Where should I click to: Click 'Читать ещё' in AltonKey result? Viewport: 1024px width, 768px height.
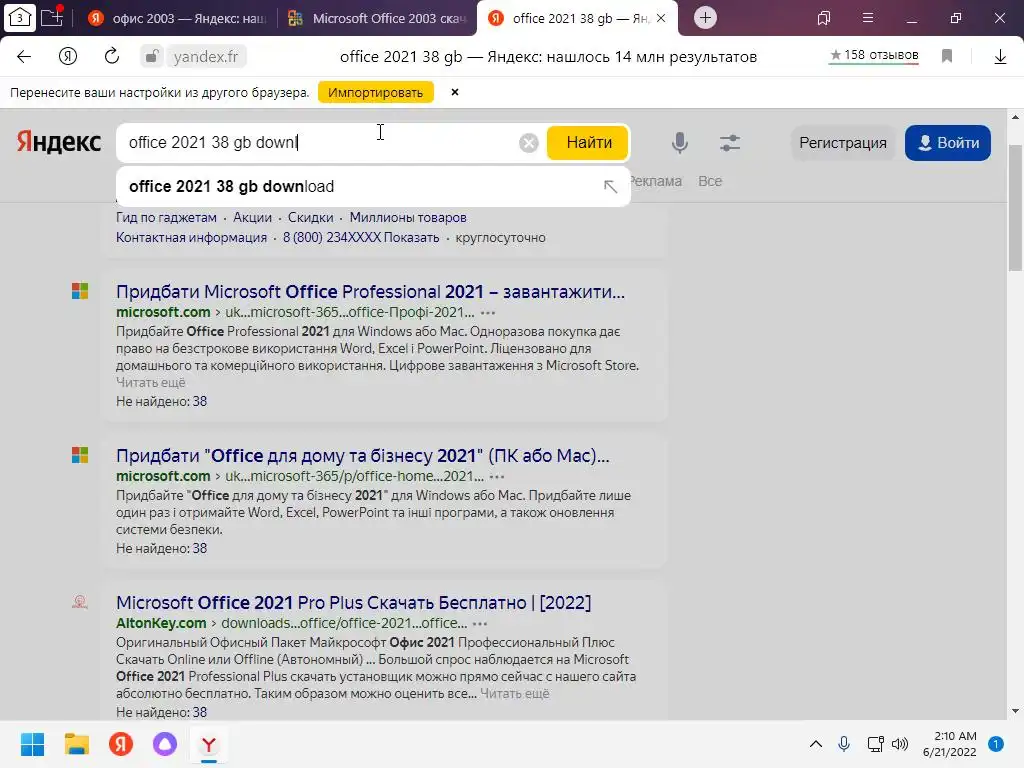click(515, 694)
